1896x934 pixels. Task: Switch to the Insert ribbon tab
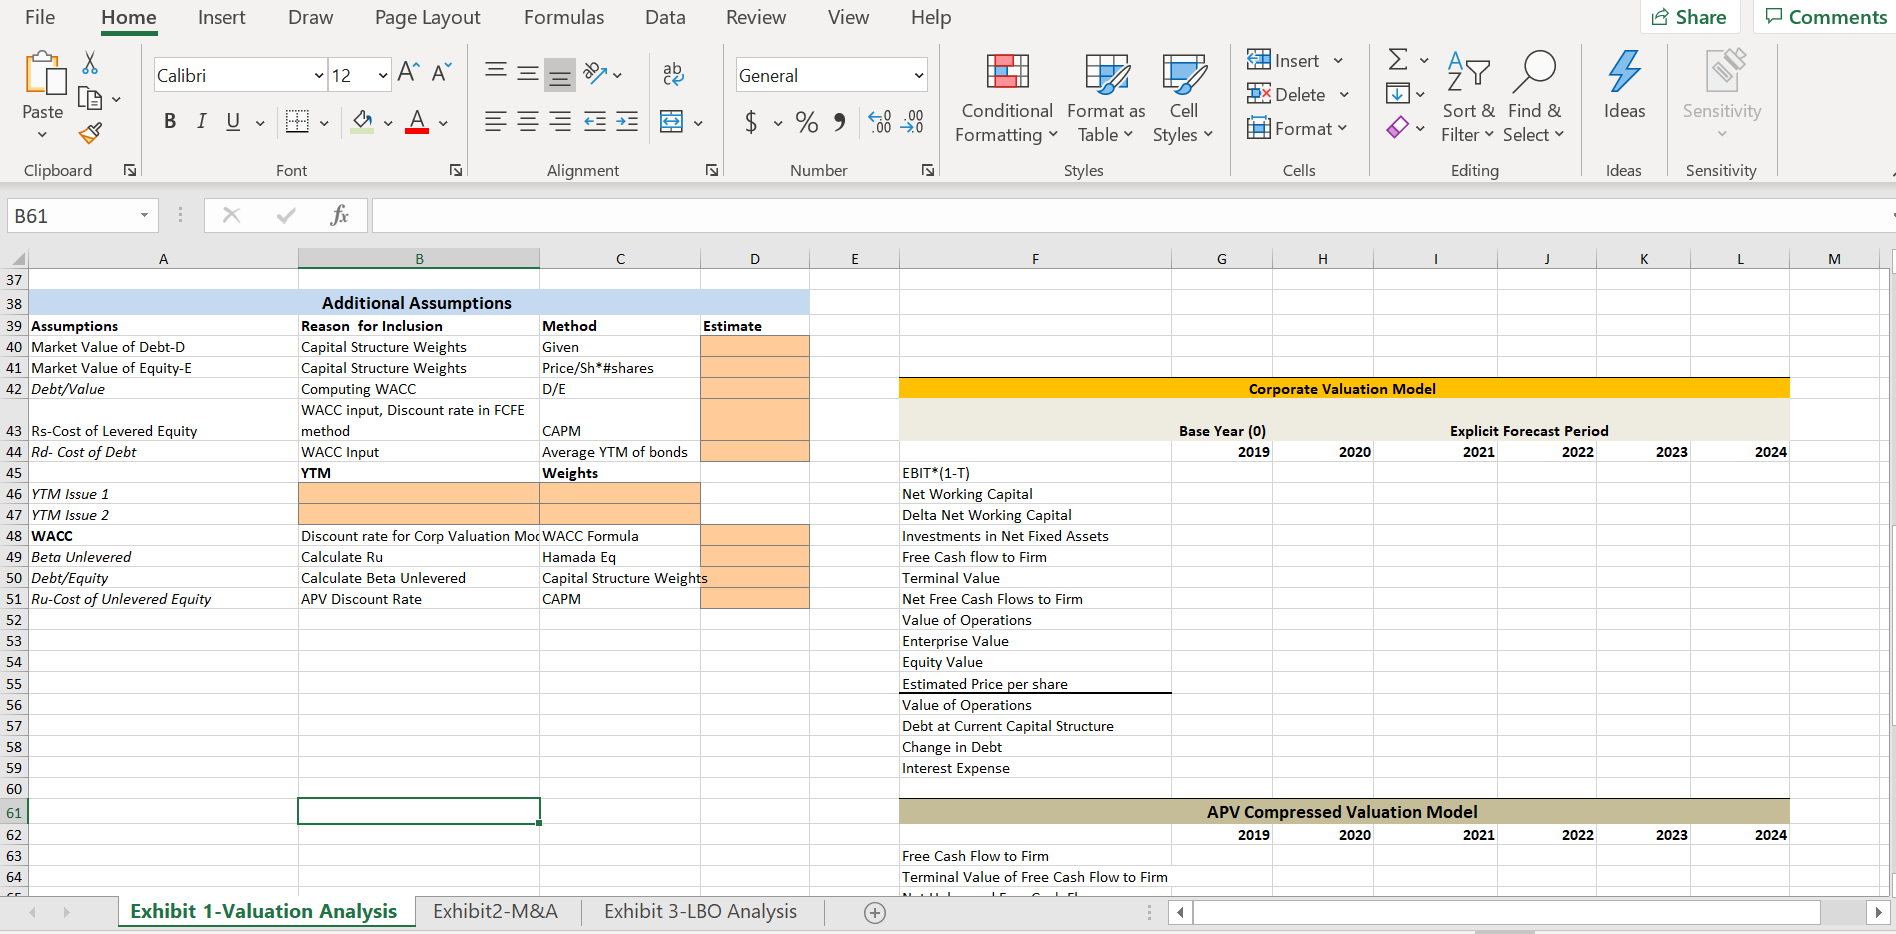tap(221, 17)
